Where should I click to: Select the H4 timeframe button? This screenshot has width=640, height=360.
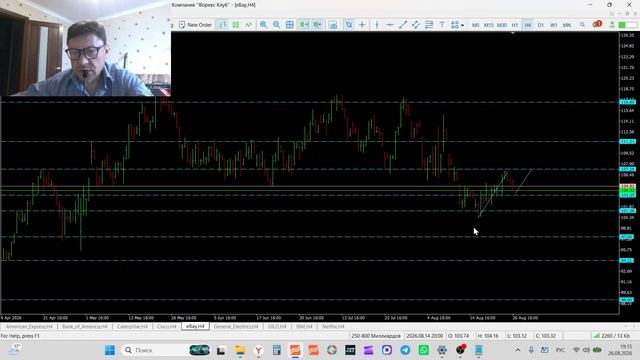click(528, 25)
